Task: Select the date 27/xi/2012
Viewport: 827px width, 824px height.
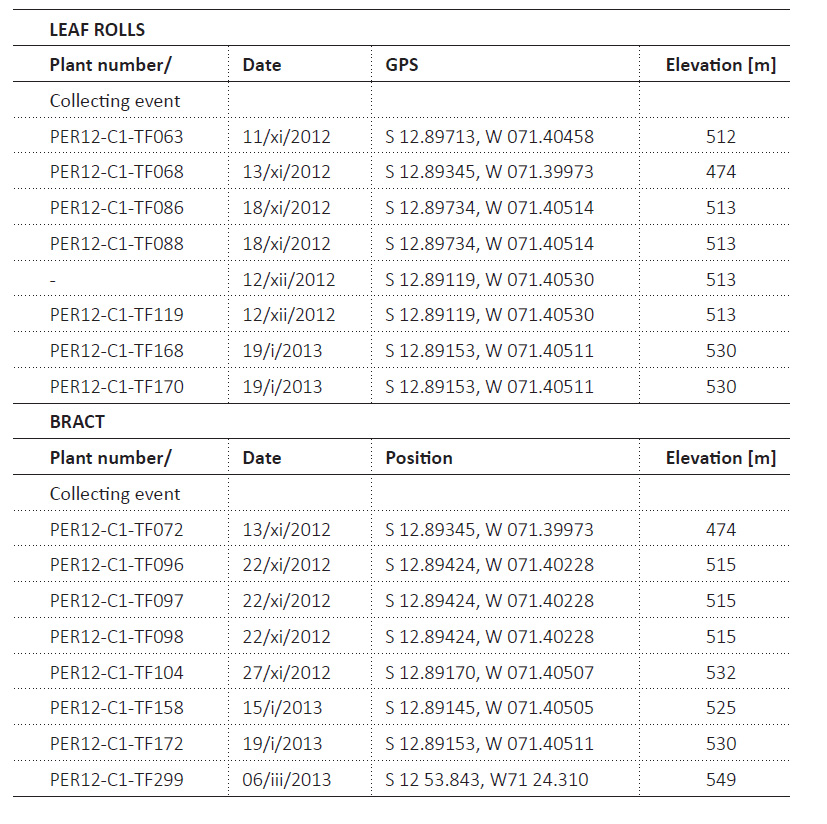Action: coord(286,673)
